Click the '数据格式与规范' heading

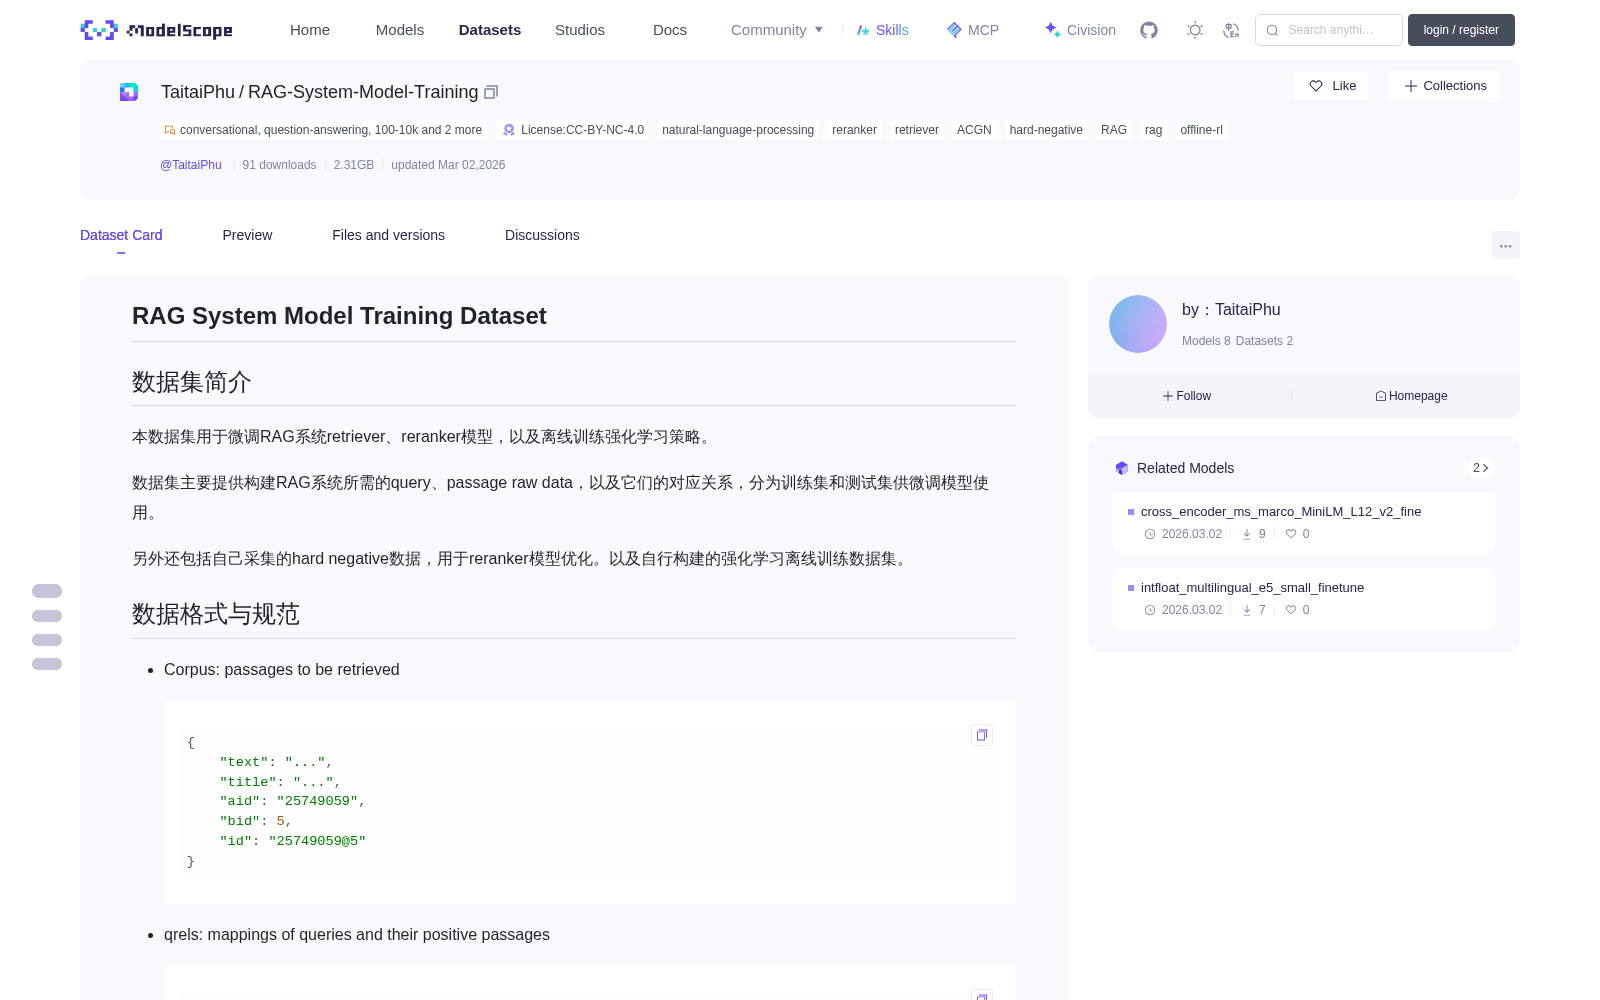click(216, 614)
